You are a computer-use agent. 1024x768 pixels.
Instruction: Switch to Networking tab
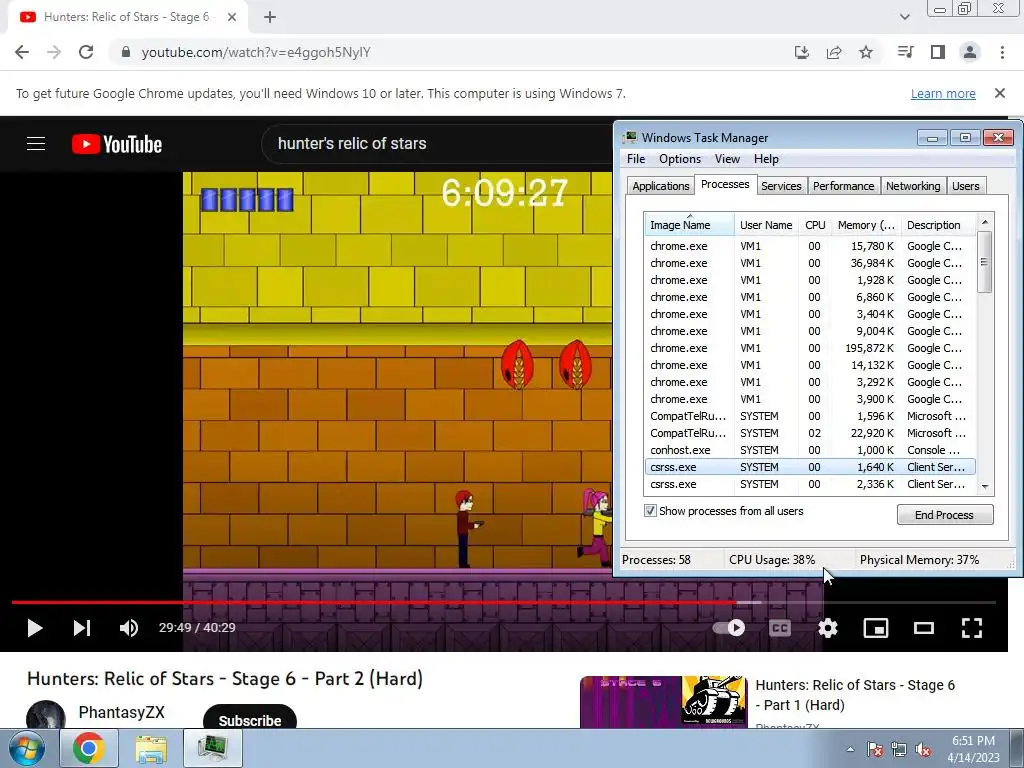click(913, 186)
